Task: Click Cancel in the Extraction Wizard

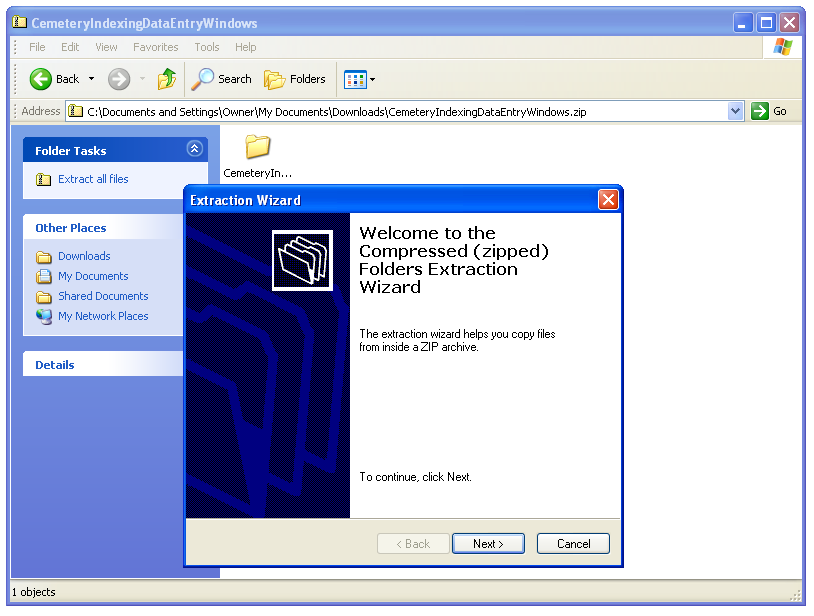Action: [x=573, y=543]
